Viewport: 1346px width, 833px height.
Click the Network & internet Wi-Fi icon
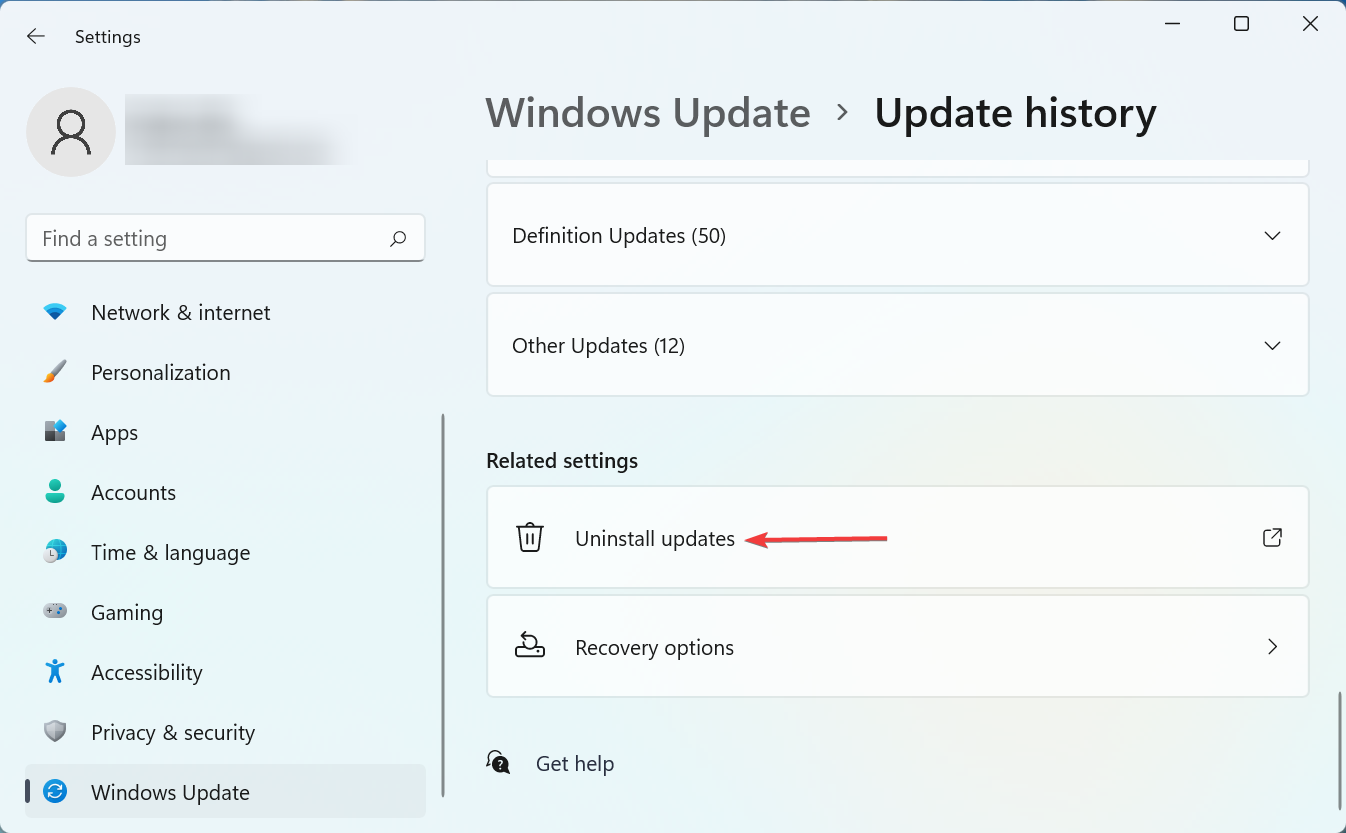[x=55, y=313]
